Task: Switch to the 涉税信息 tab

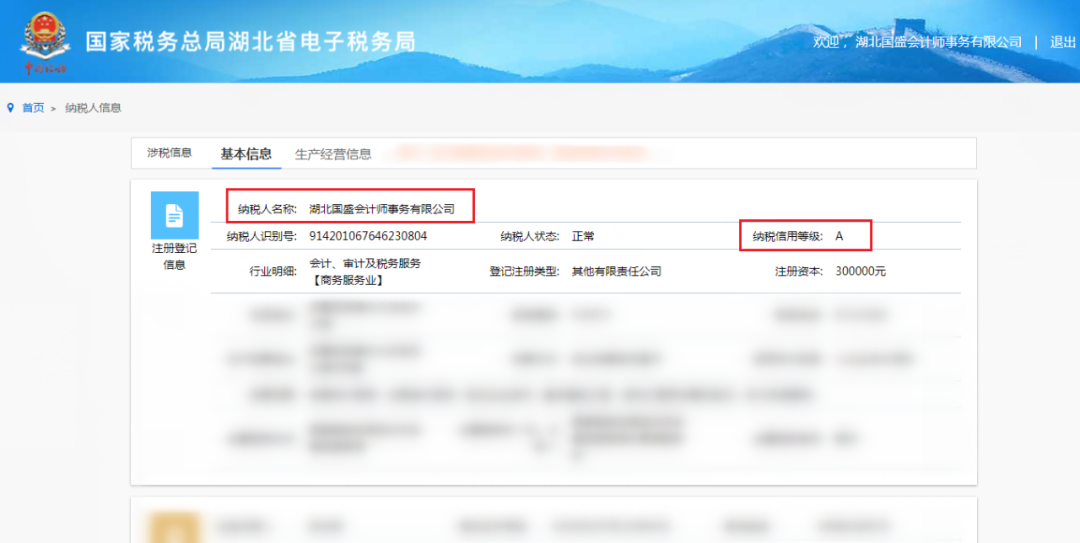Action: tap(169, 153)
